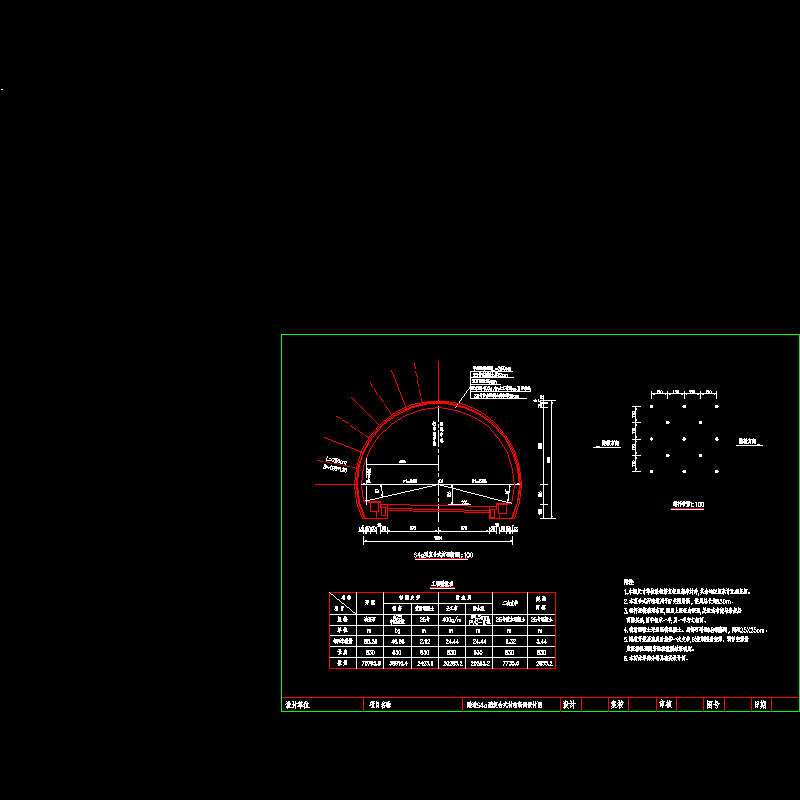The width and height of the screenshot is (800, 800).
Task: Select the center dot of anchor layout grid
Action: tap(683, 439)
